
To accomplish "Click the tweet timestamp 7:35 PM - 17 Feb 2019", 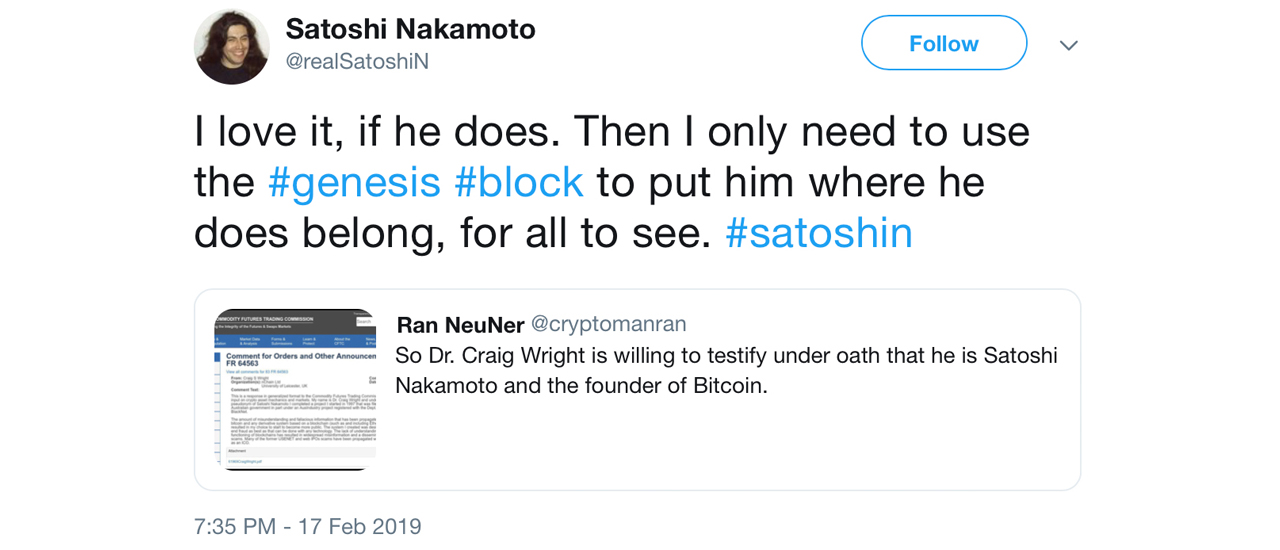I will coord(308,526).
